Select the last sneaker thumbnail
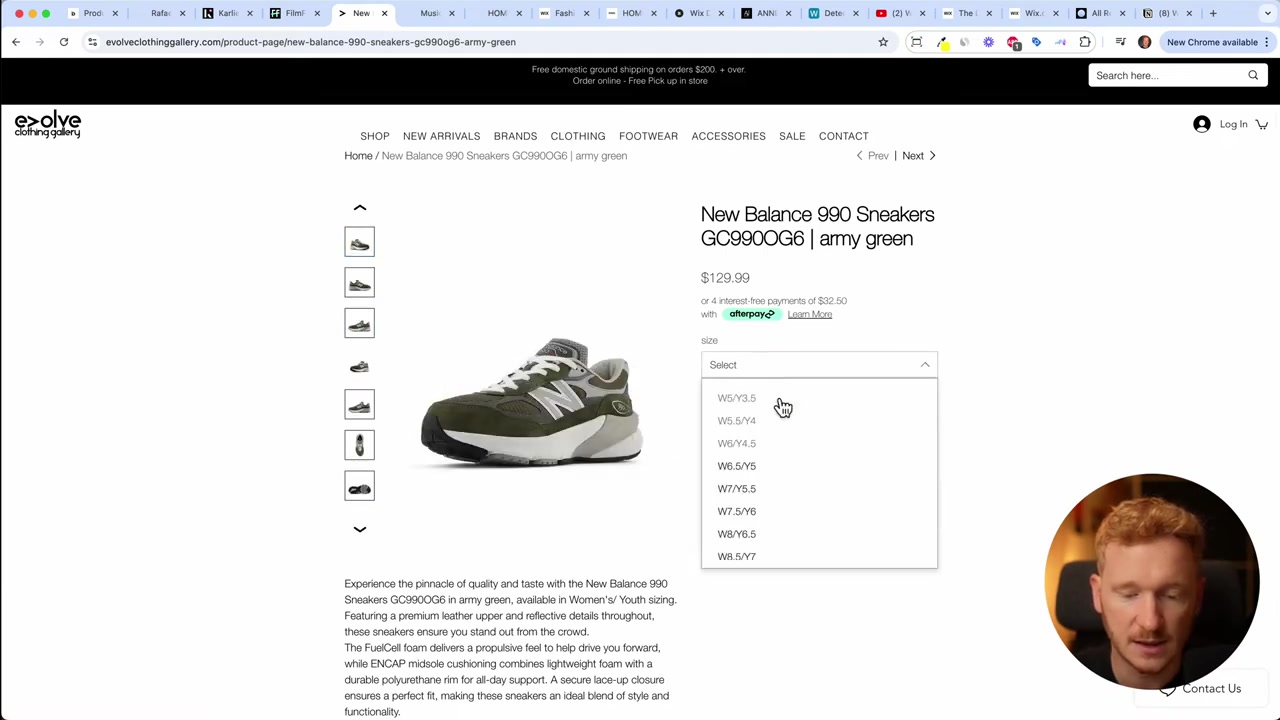Screen dimensions: 1280x720 (360, 486)
